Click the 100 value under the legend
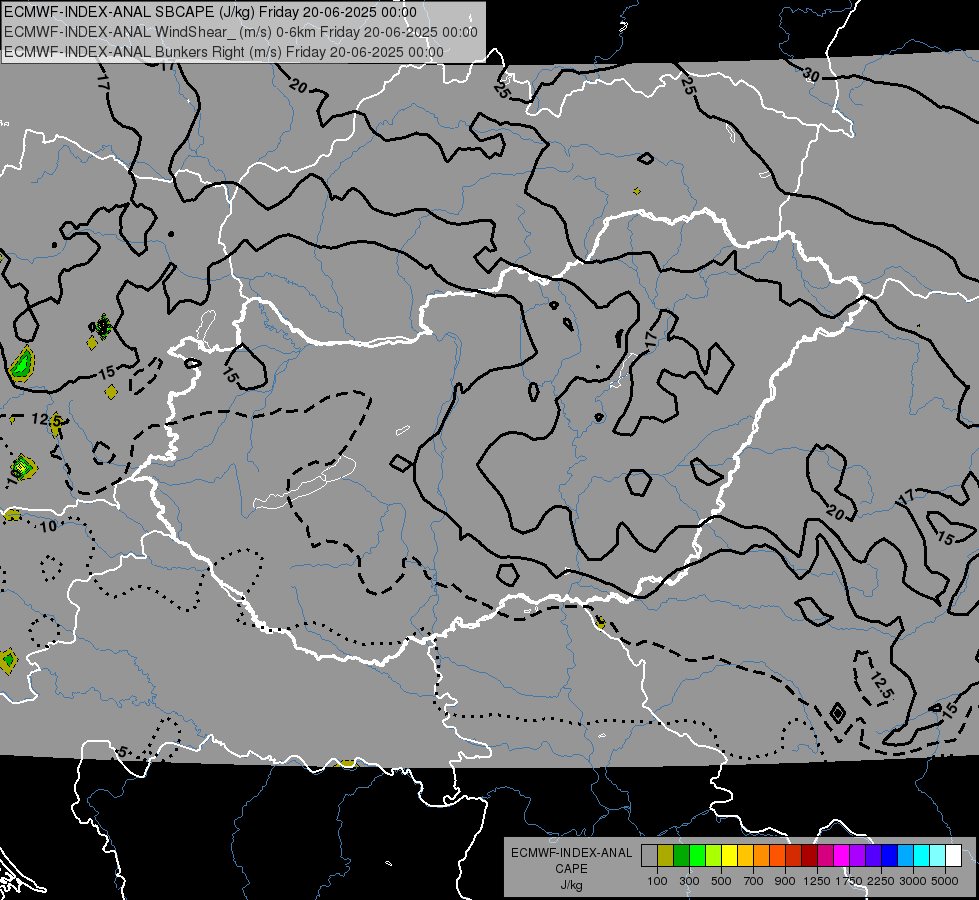The height and width of the screenshot is (900, 979). (657, 881)
